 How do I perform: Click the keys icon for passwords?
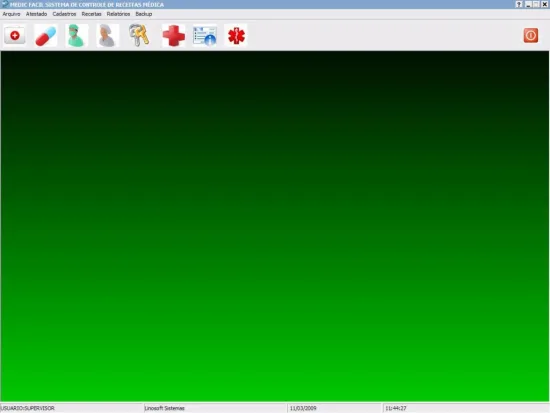pyautogui.click(x=139, y=35)
